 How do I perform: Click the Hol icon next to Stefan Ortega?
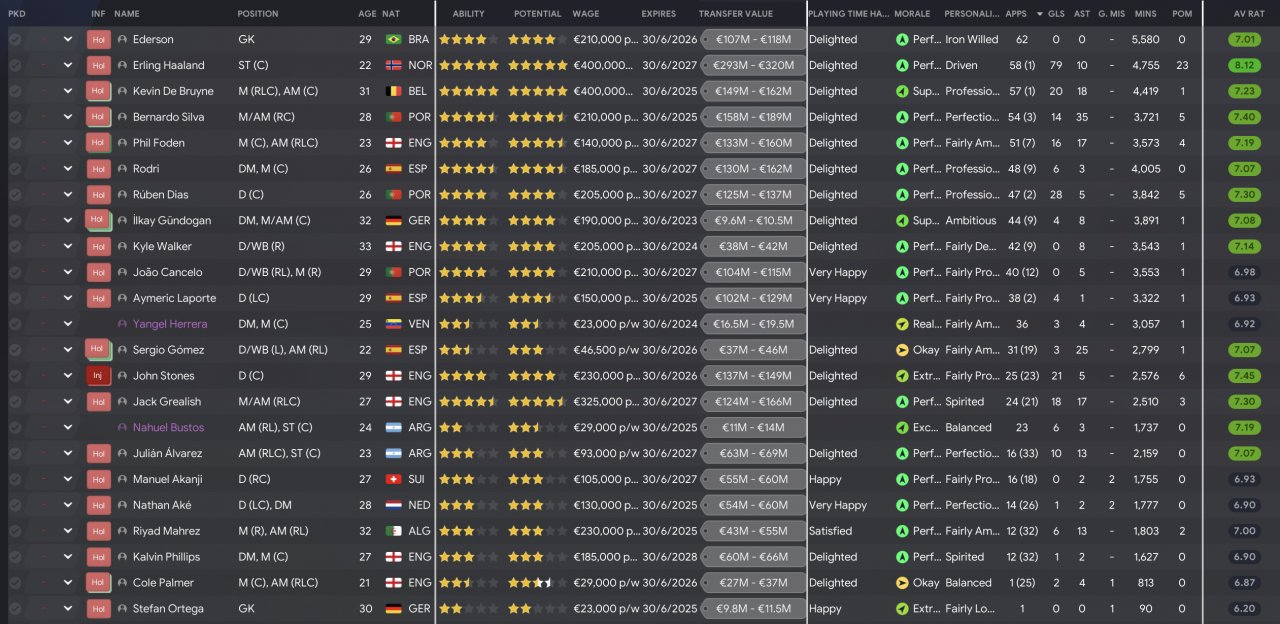tap(98, 609)
